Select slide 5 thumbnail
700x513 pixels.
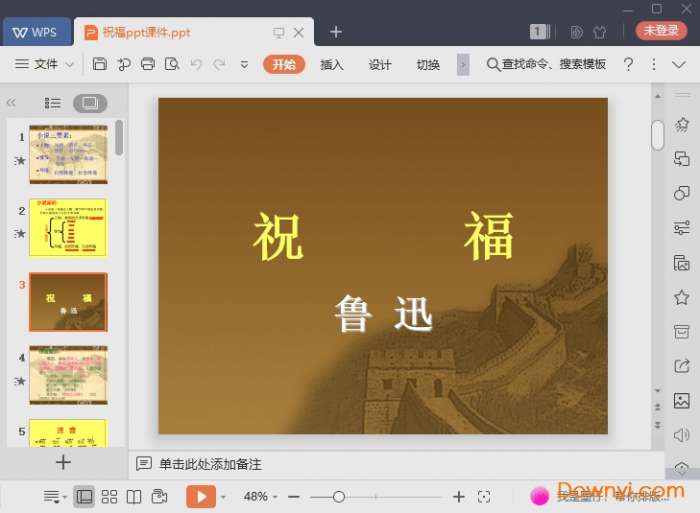point(68,433)
